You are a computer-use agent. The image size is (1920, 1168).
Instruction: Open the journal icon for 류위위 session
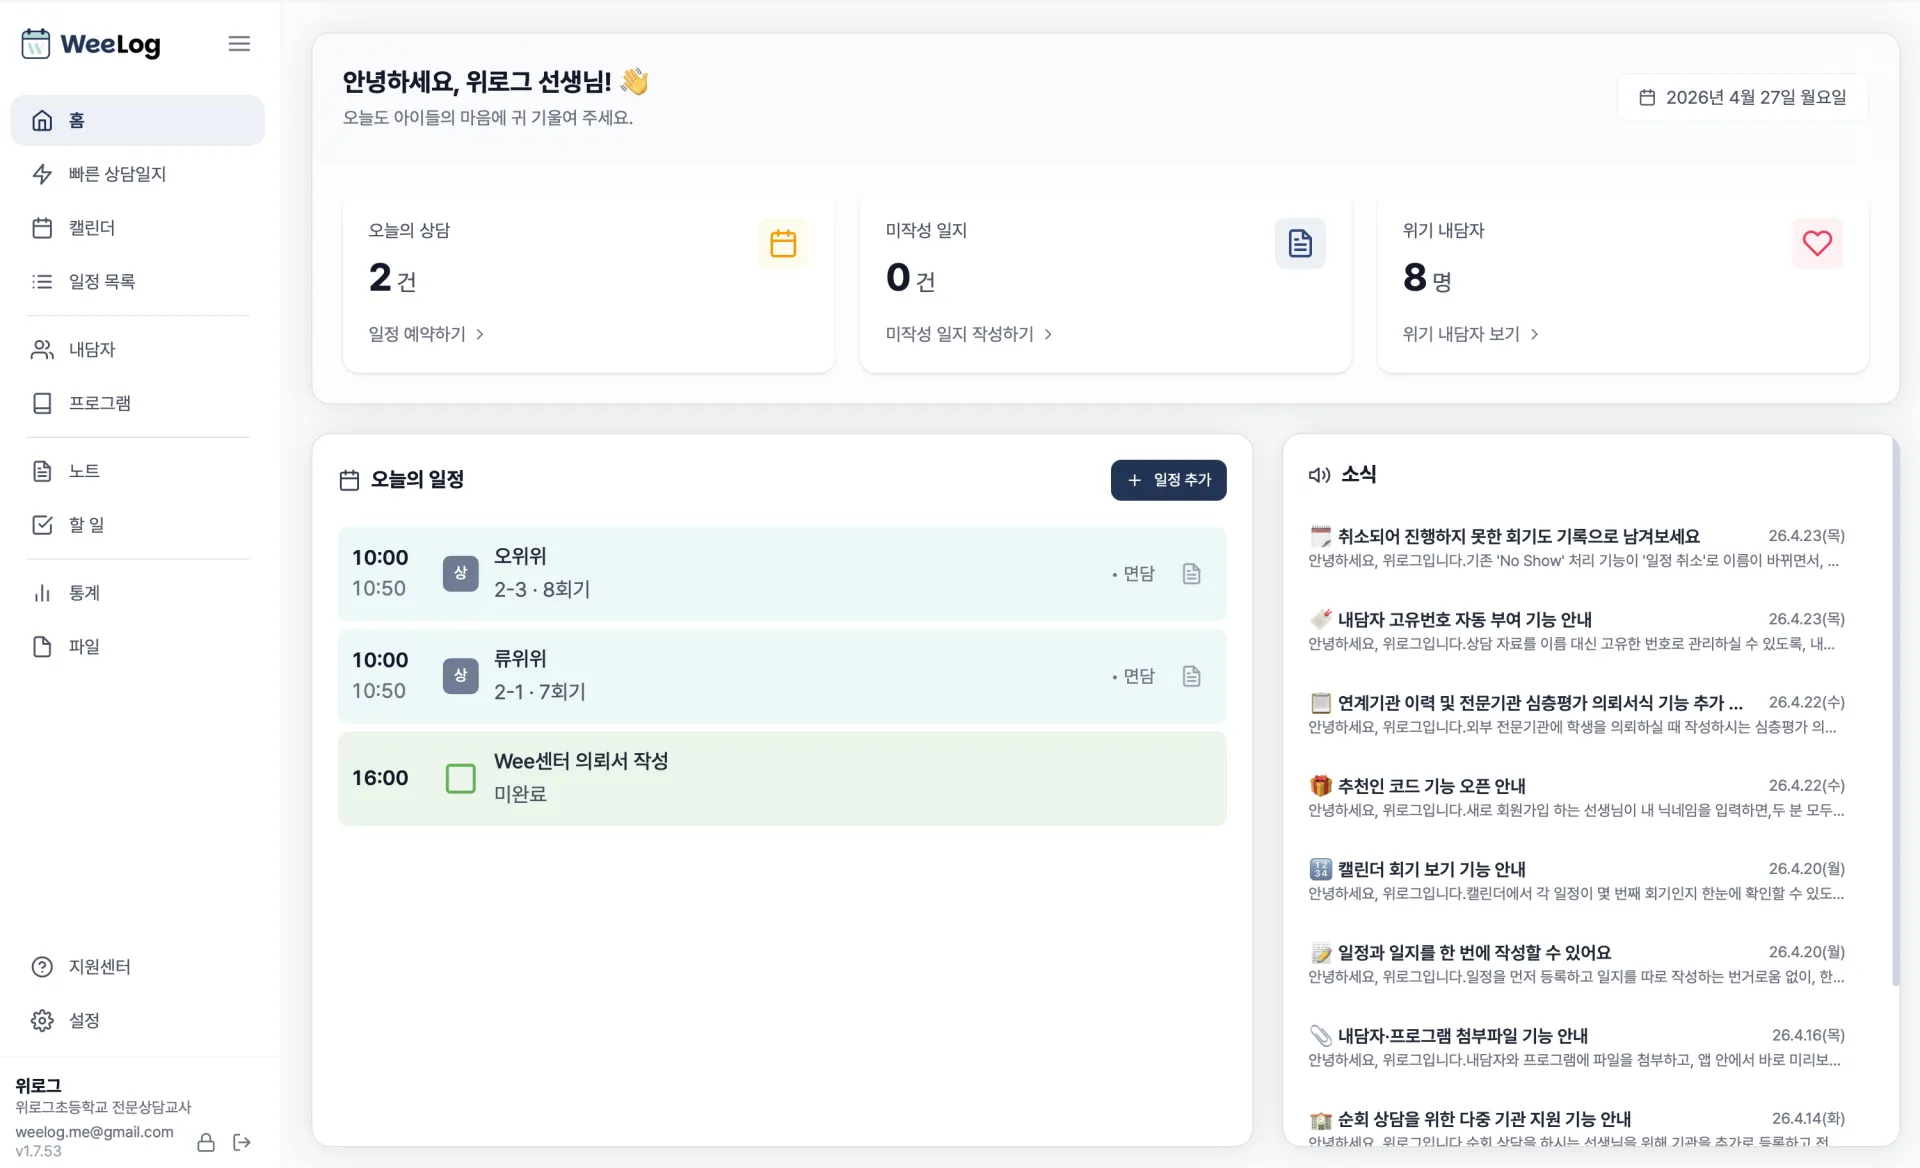[1191, 677]
